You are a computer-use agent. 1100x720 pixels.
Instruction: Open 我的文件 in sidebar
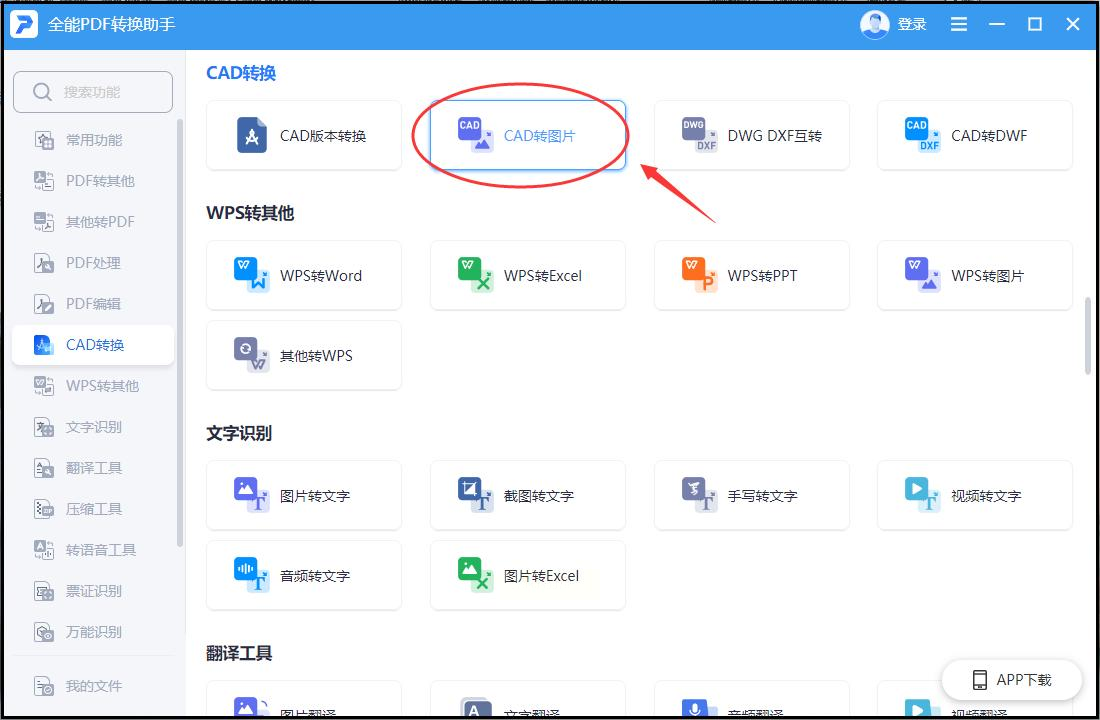pyautogui.click(x=93, y=686)
